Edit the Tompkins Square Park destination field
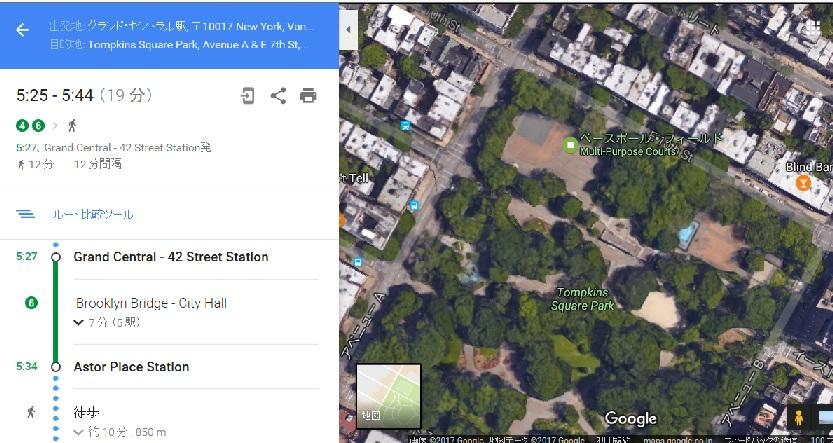Viewport: 833px width, 443px height. (182, 44)
